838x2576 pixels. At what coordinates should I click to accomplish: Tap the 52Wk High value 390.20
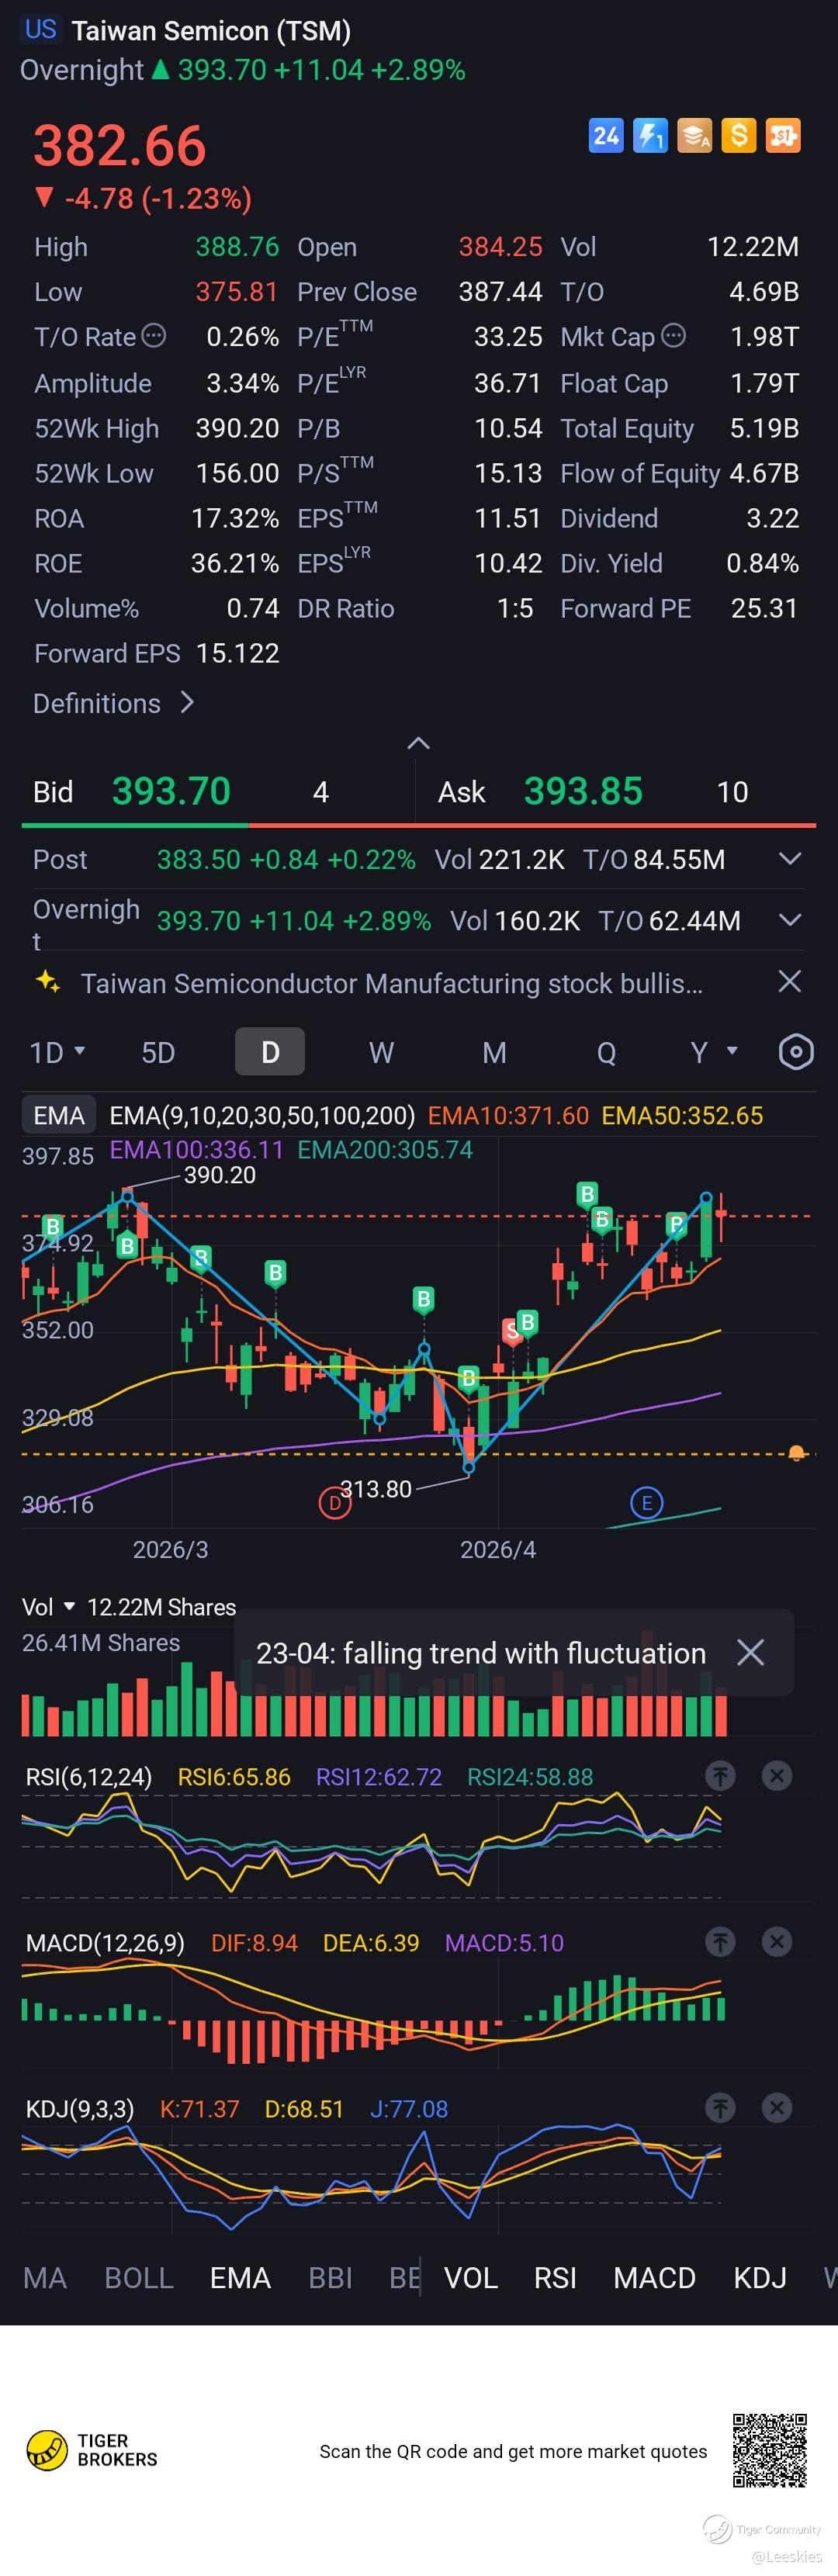[237, 428]
